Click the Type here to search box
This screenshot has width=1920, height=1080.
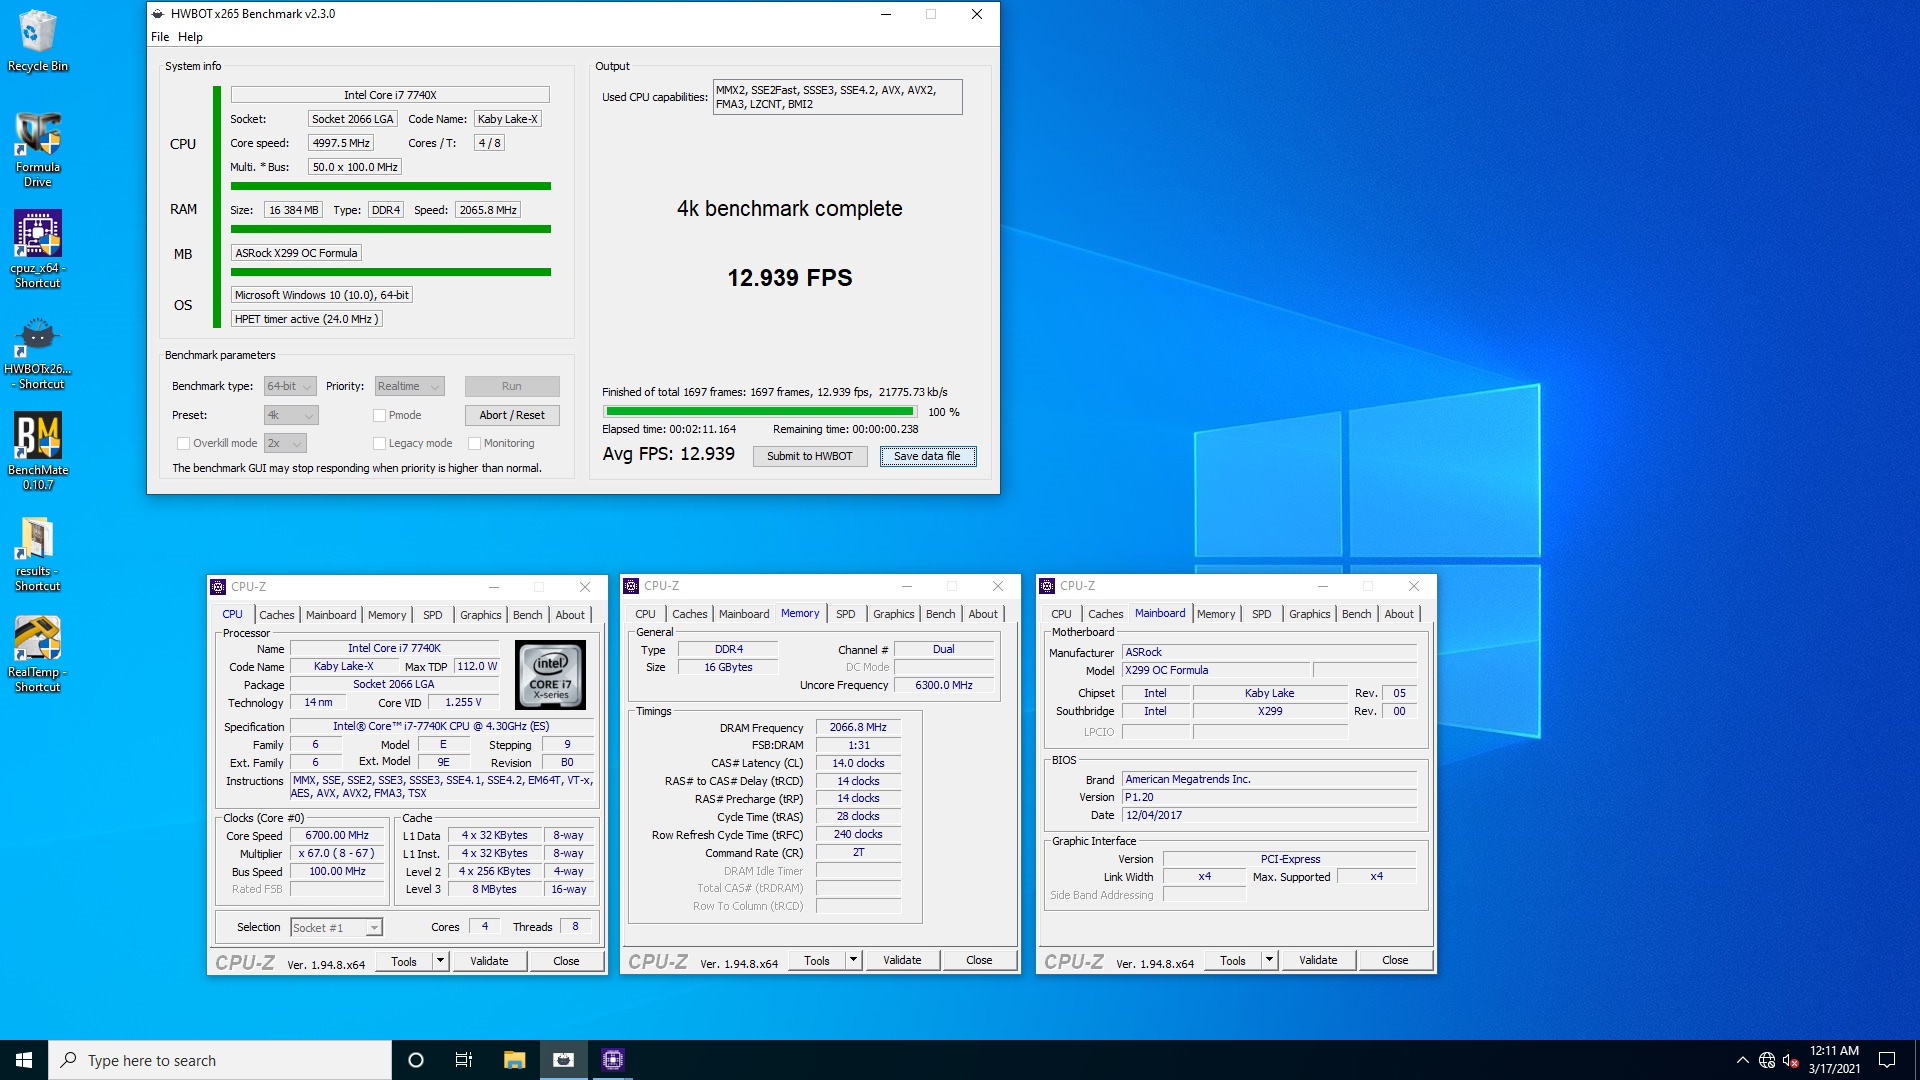coord(220,1060)
